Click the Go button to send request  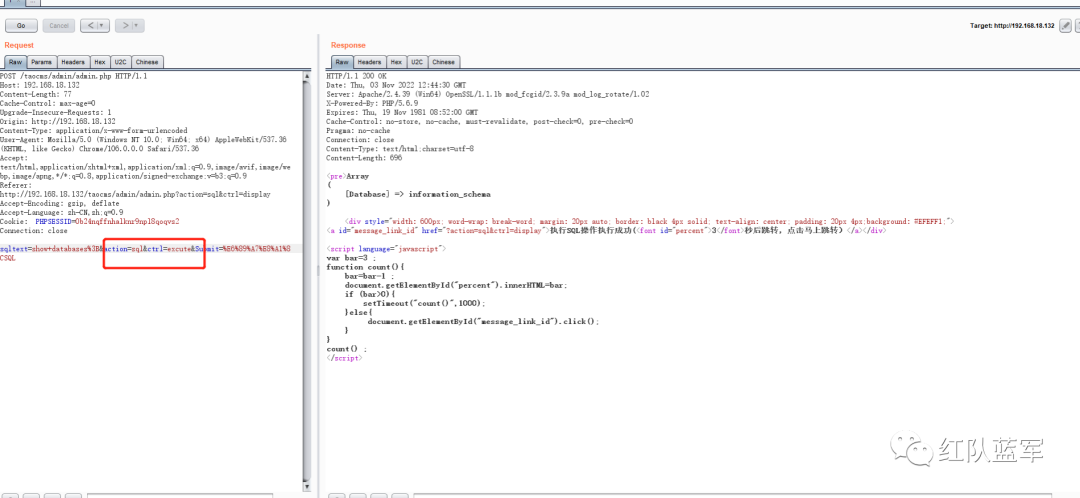point(21,25)
